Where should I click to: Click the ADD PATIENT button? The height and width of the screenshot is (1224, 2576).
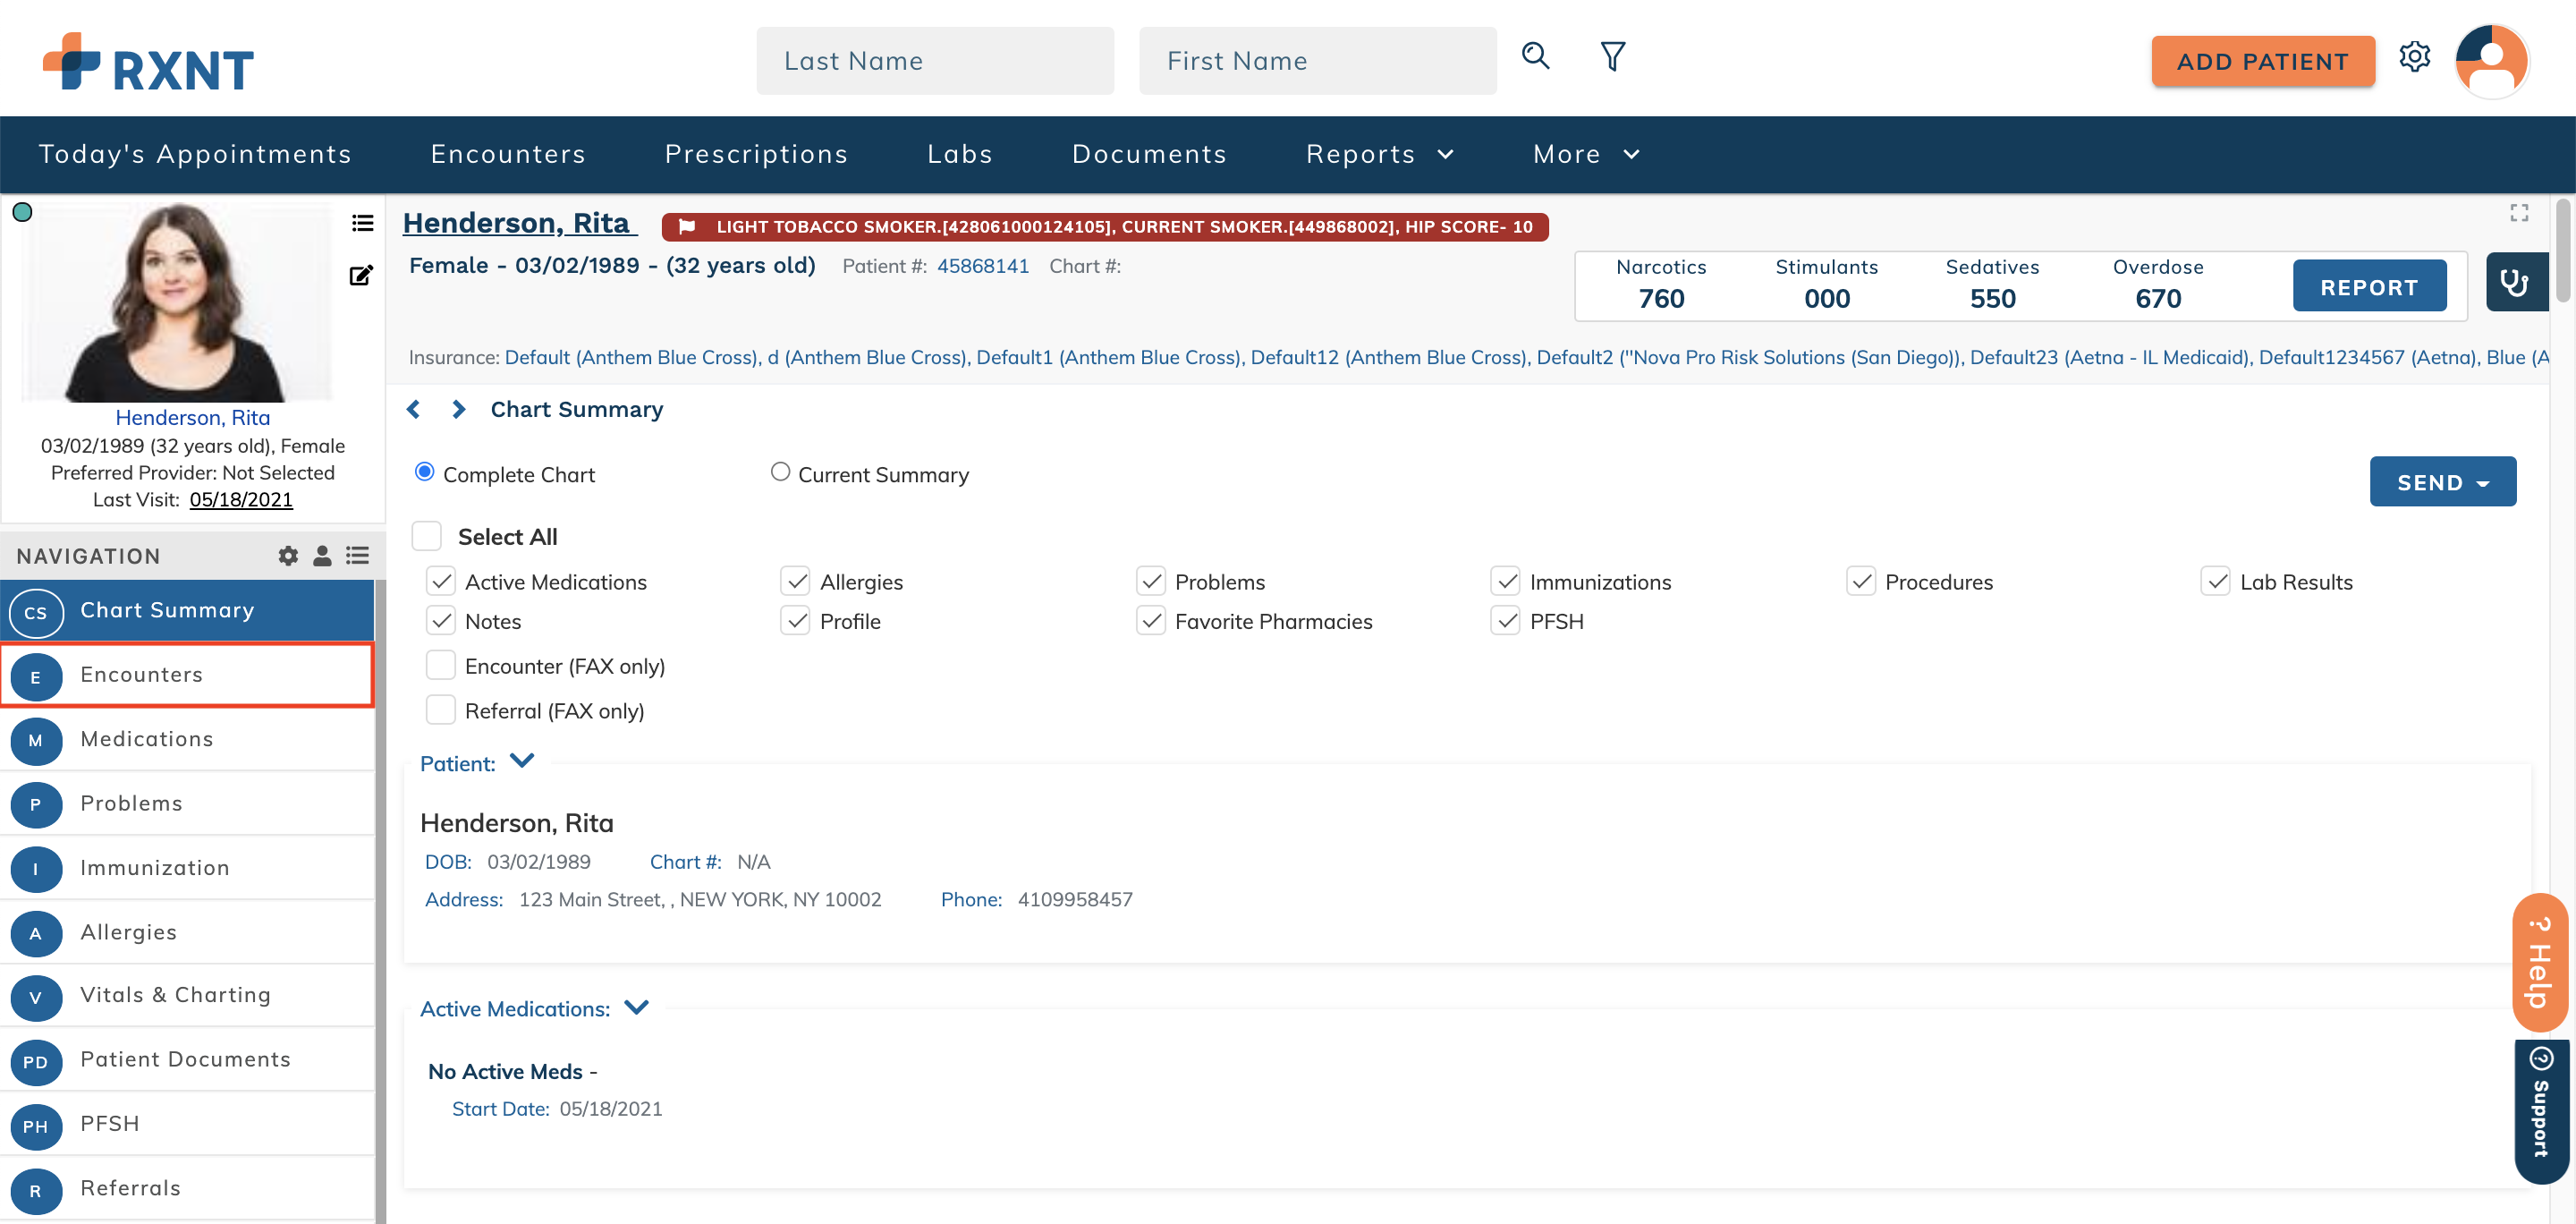2262,62
